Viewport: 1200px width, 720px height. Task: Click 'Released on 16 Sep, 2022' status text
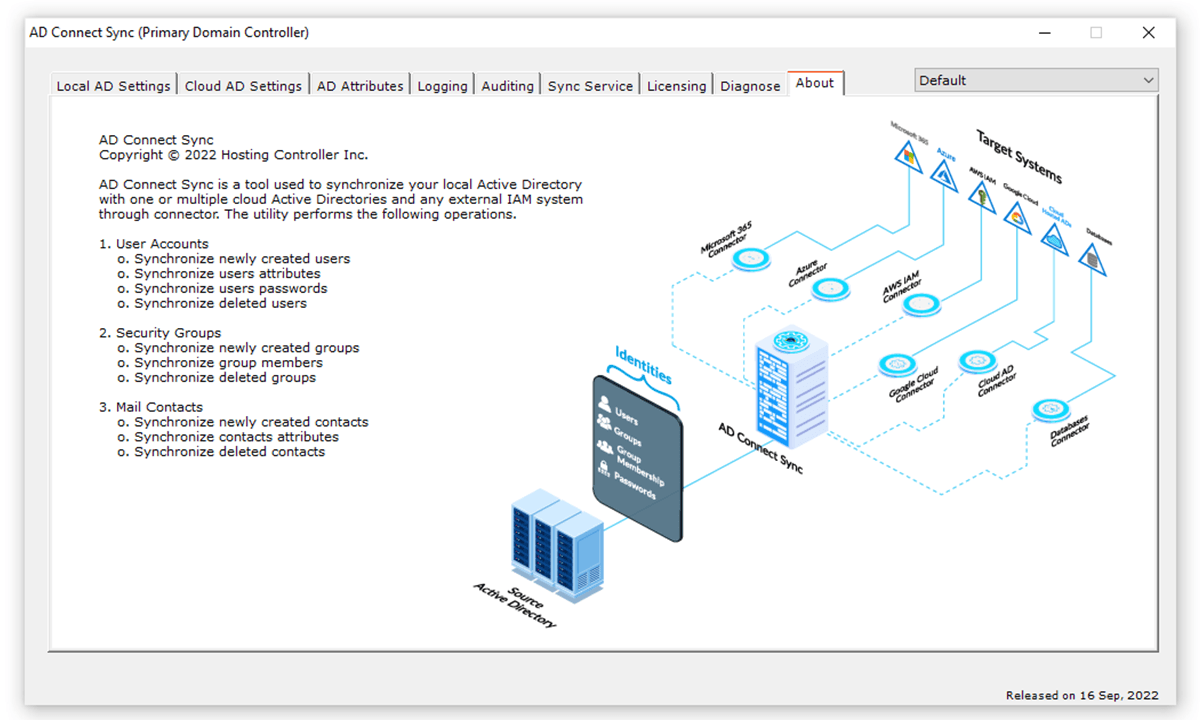(1082, 695)
